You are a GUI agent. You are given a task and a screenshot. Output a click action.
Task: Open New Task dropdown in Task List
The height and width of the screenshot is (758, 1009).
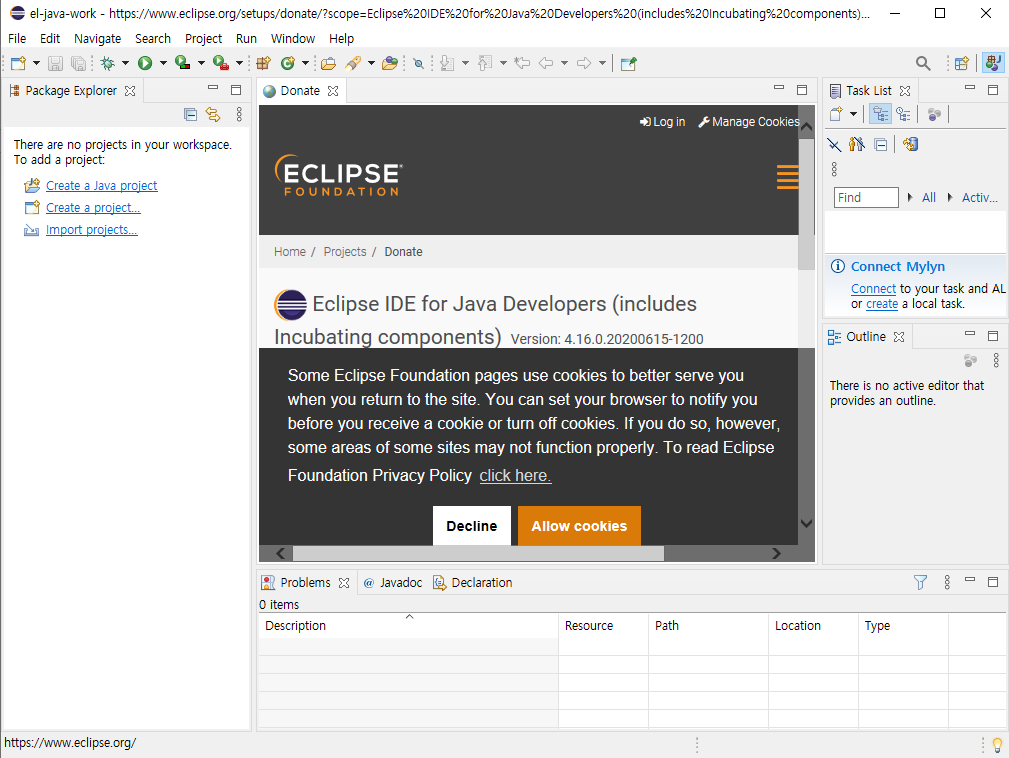coord(853,115)
